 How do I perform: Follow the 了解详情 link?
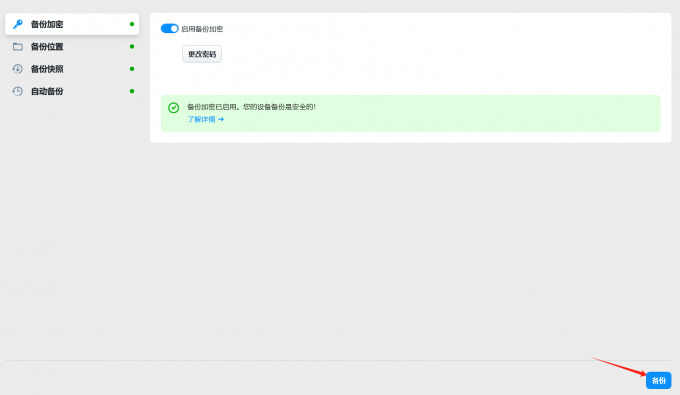pos(205,119)
